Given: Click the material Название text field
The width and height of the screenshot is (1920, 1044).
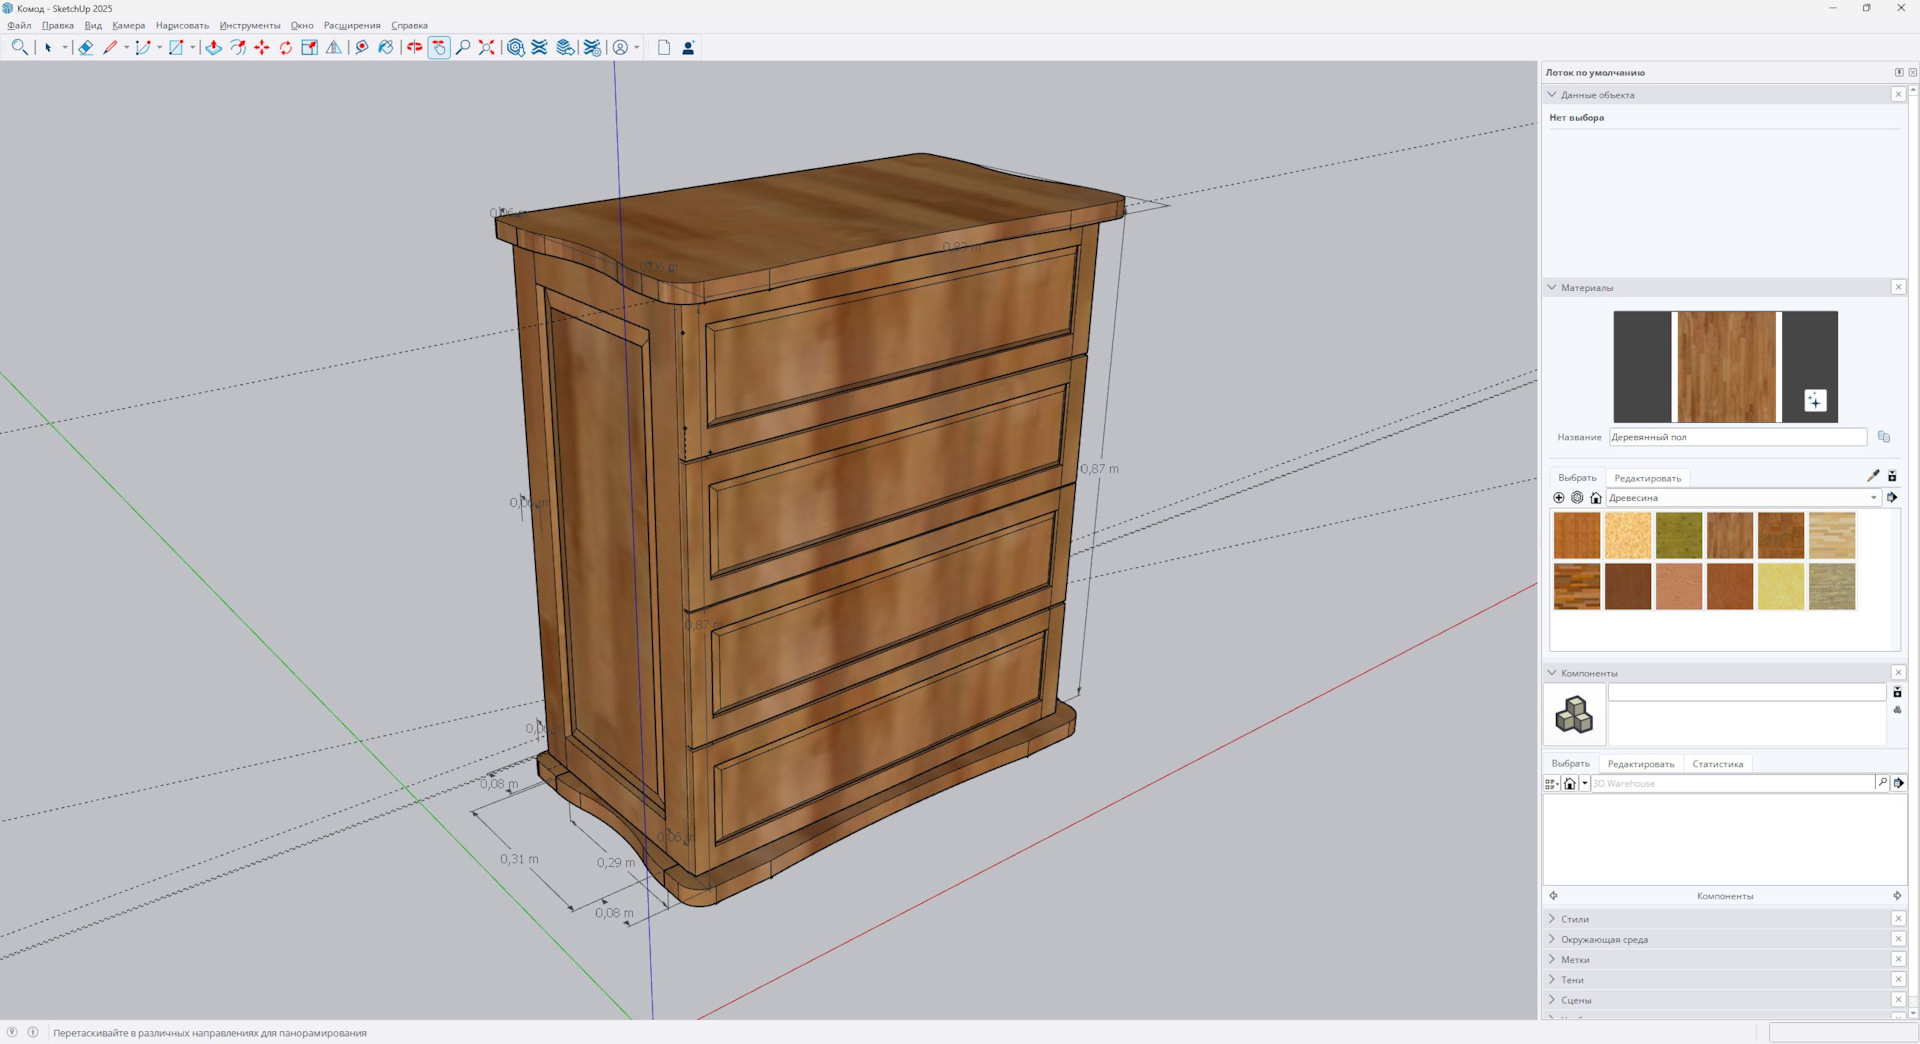Looking at the screenshot, I should [1737, 437].
